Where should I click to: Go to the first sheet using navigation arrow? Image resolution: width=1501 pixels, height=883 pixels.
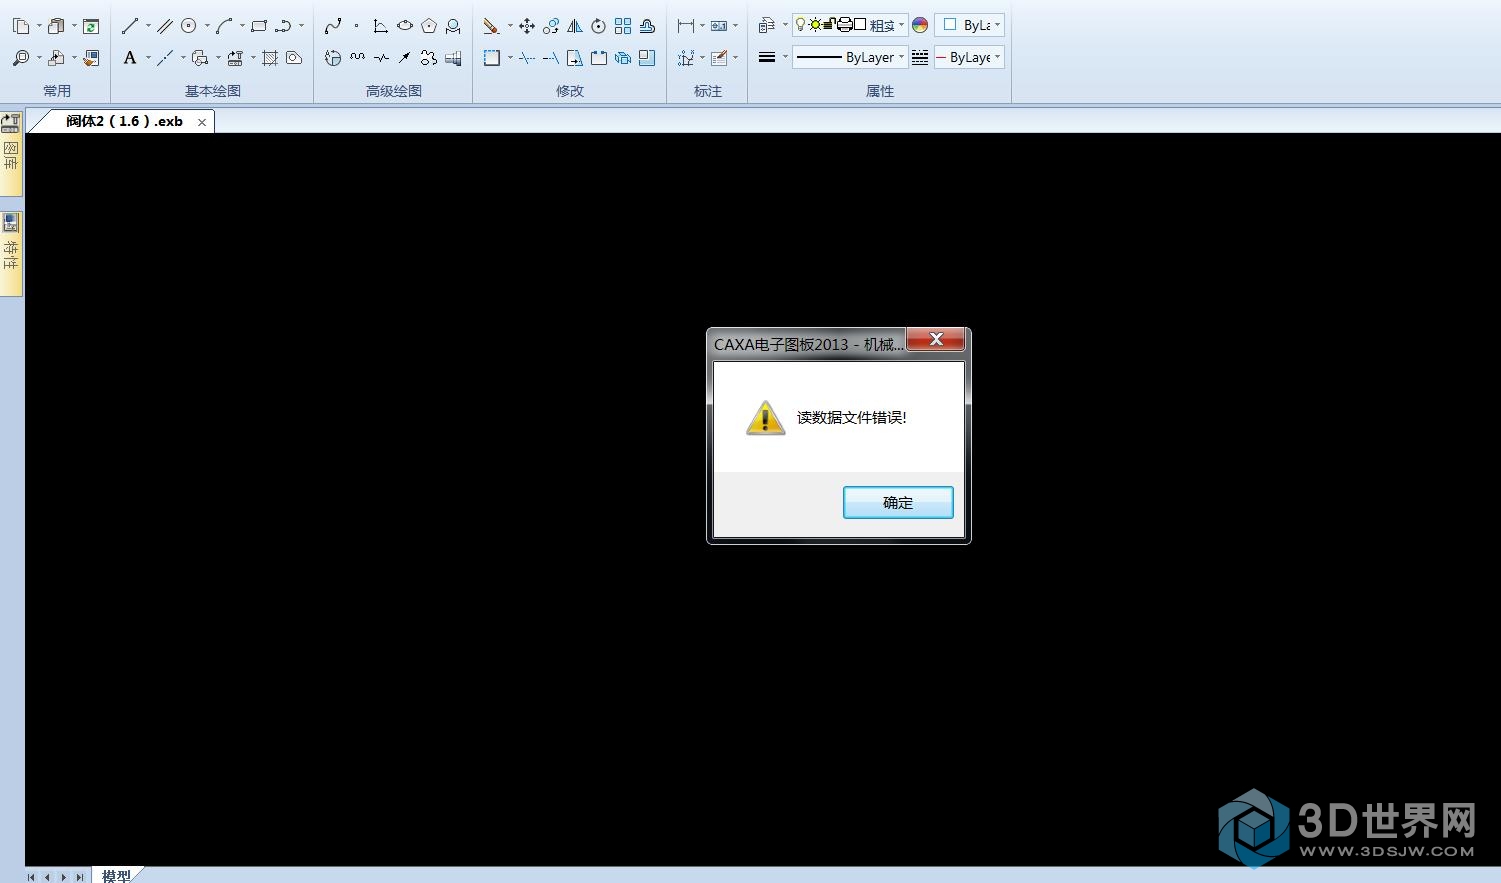(x=31, y=877)
